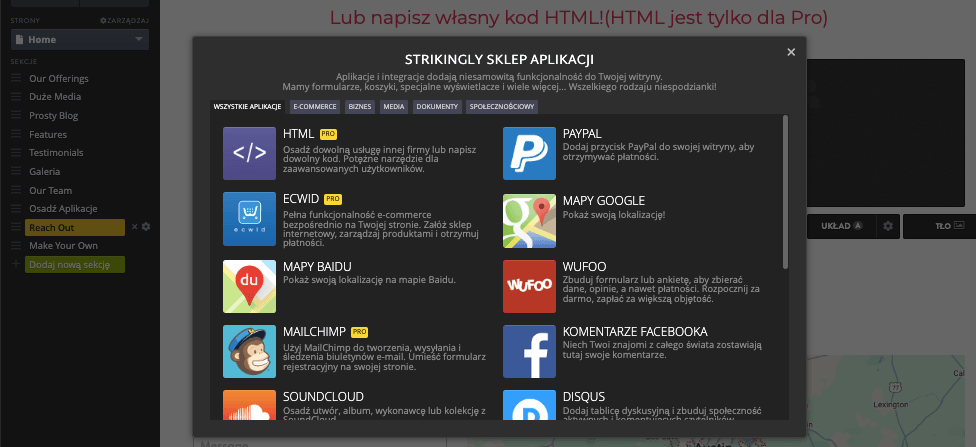Select the Komentarze Facebooka icon
The image size is (976, 447).
click(x=529, y=351)
